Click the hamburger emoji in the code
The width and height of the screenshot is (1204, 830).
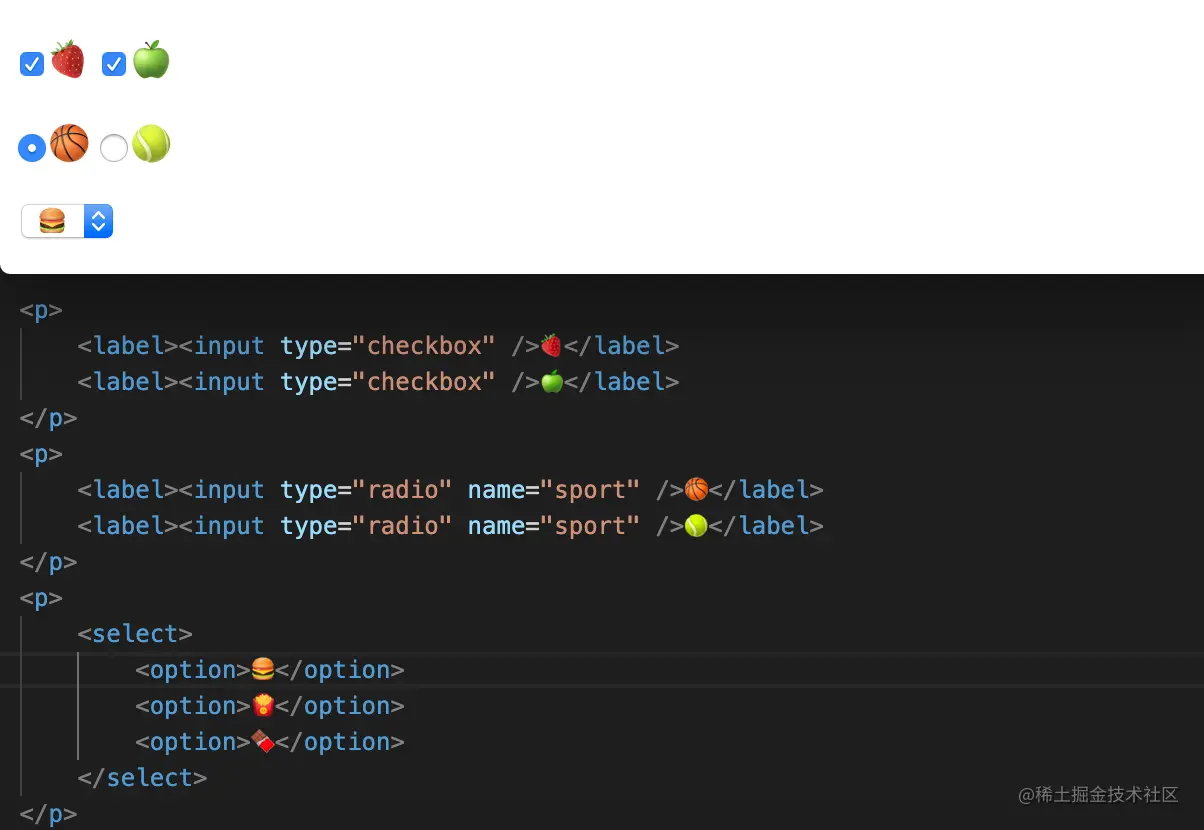263,669
